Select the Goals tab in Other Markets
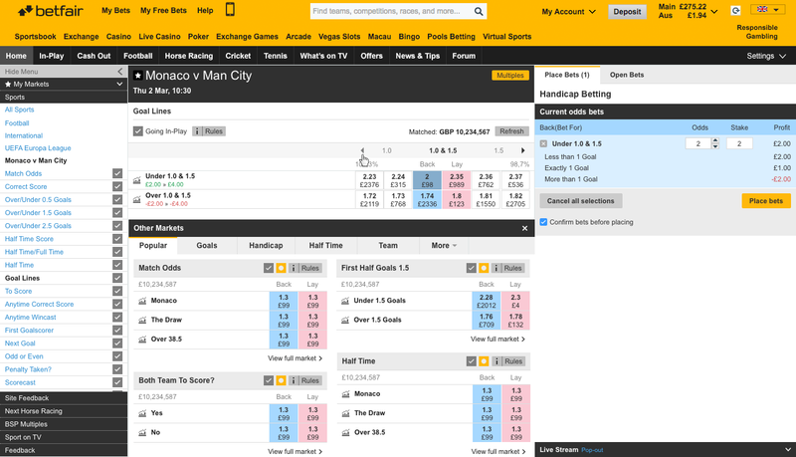Viewport: 796px width, 457px height. click(207, 246)
